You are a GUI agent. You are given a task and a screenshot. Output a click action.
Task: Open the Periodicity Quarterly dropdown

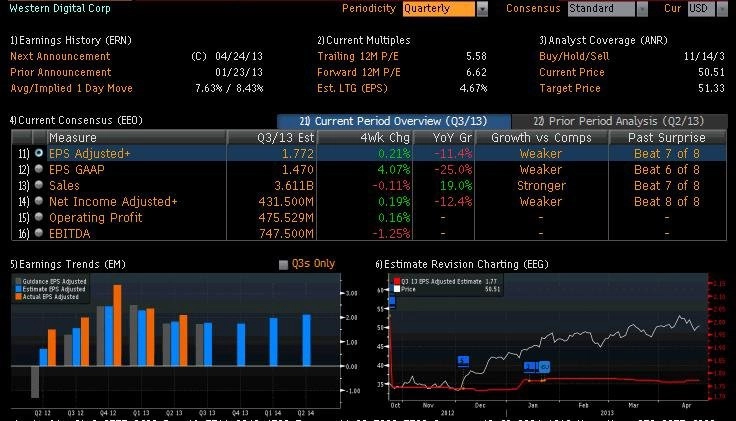(x=438, y=9)
